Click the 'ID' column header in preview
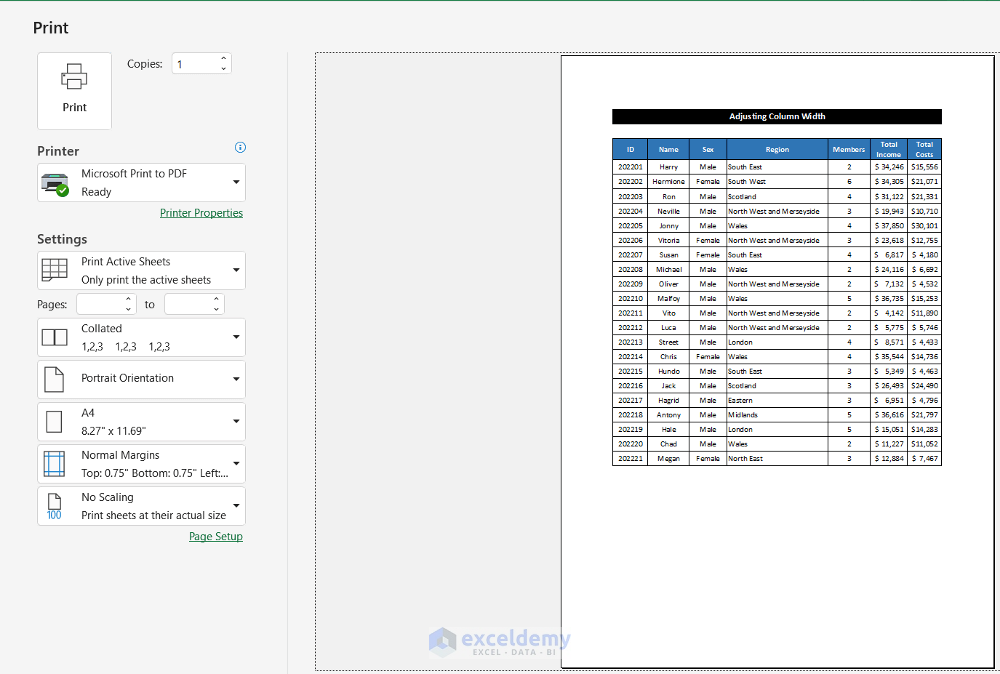 coord(630,149)
